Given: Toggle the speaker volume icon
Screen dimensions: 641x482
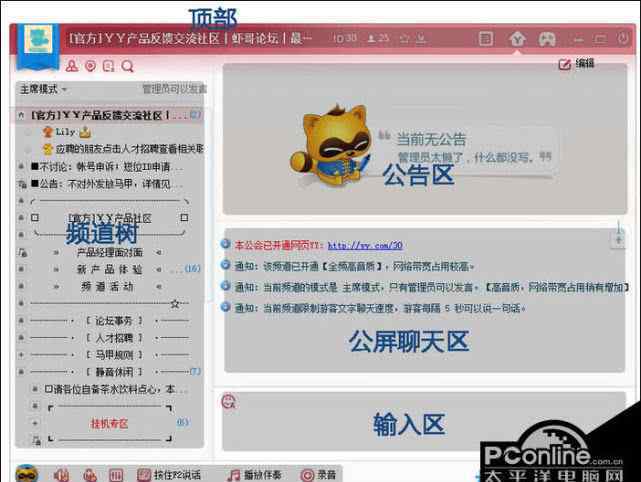Looking at the screenshot, I should [x=62, y=475].
